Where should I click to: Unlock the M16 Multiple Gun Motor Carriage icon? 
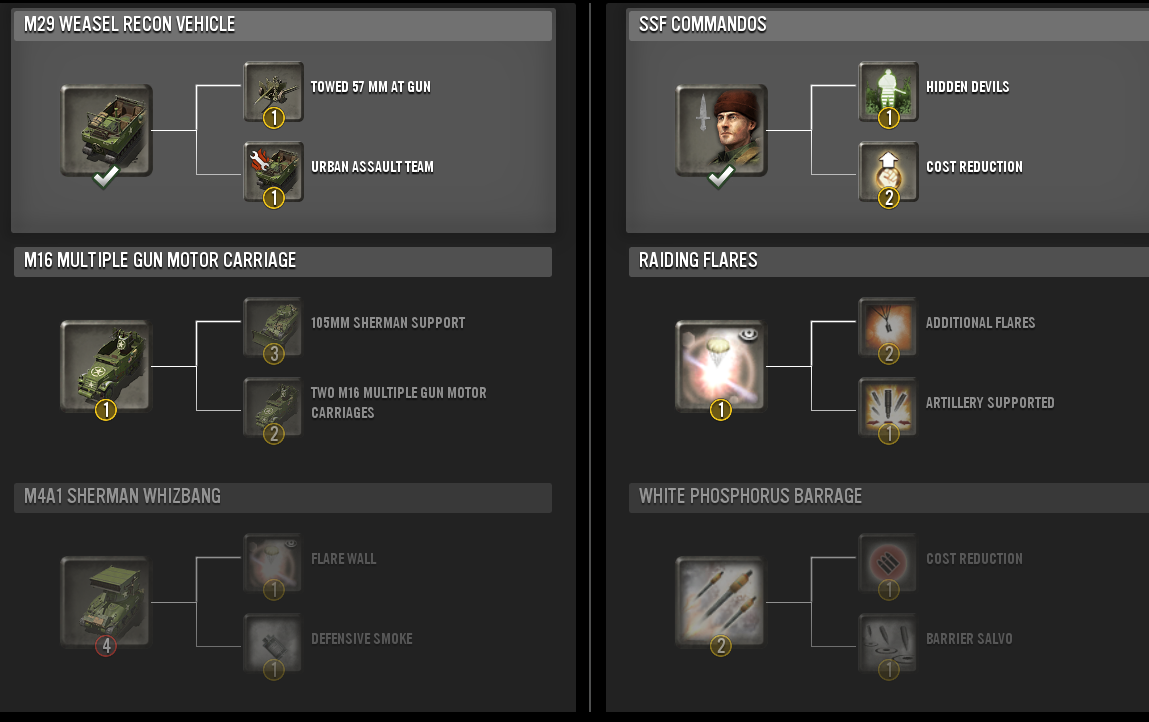[106, 366]
